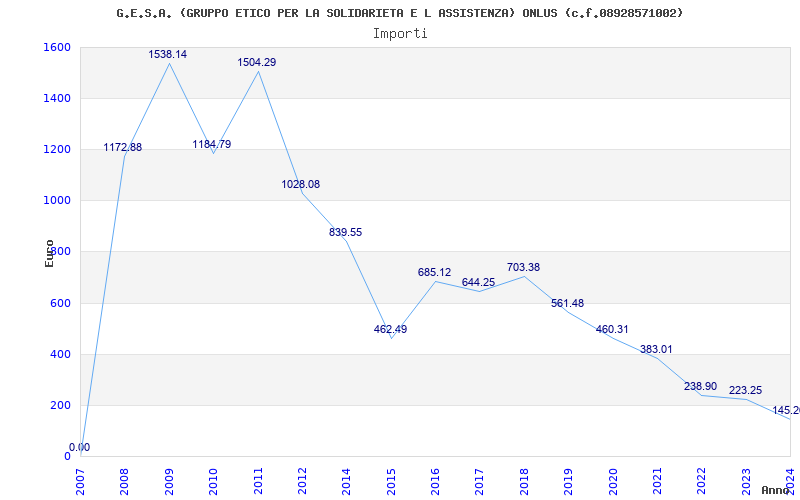Select the 1184.79 value label
The image size is (800, 500).
click(x=212, y=144)
